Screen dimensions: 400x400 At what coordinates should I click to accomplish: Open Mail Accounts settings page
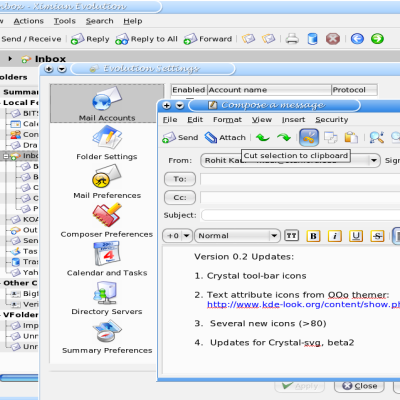107,104
